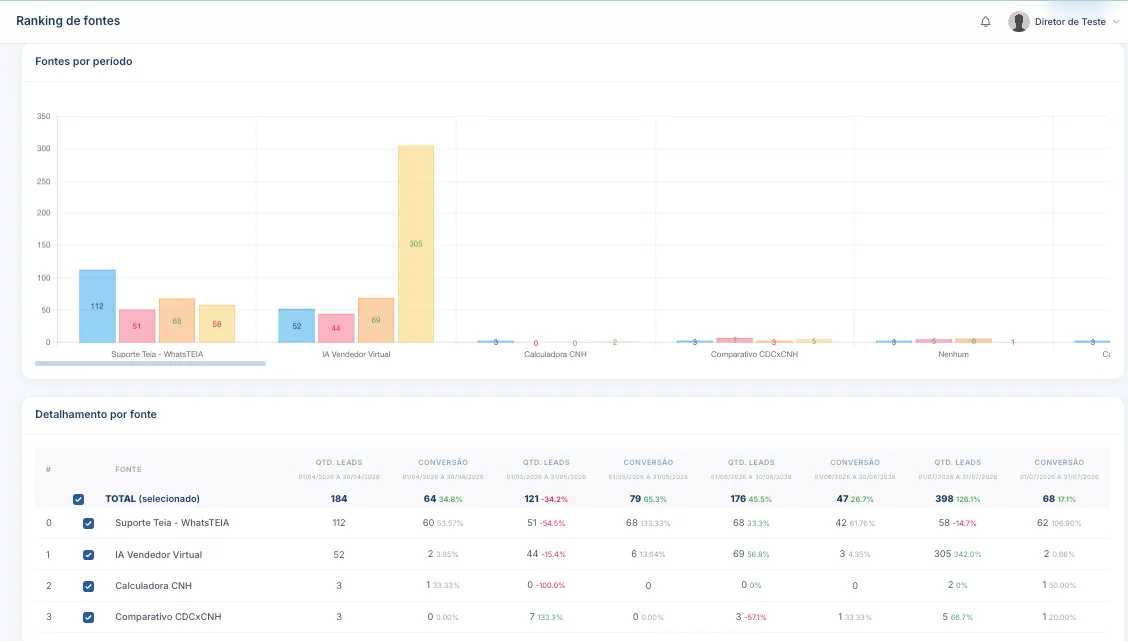The height and width of the screenshot is (641, 1128).
Task: Click the Detalhamento por fonte heading
Action: 96,414
